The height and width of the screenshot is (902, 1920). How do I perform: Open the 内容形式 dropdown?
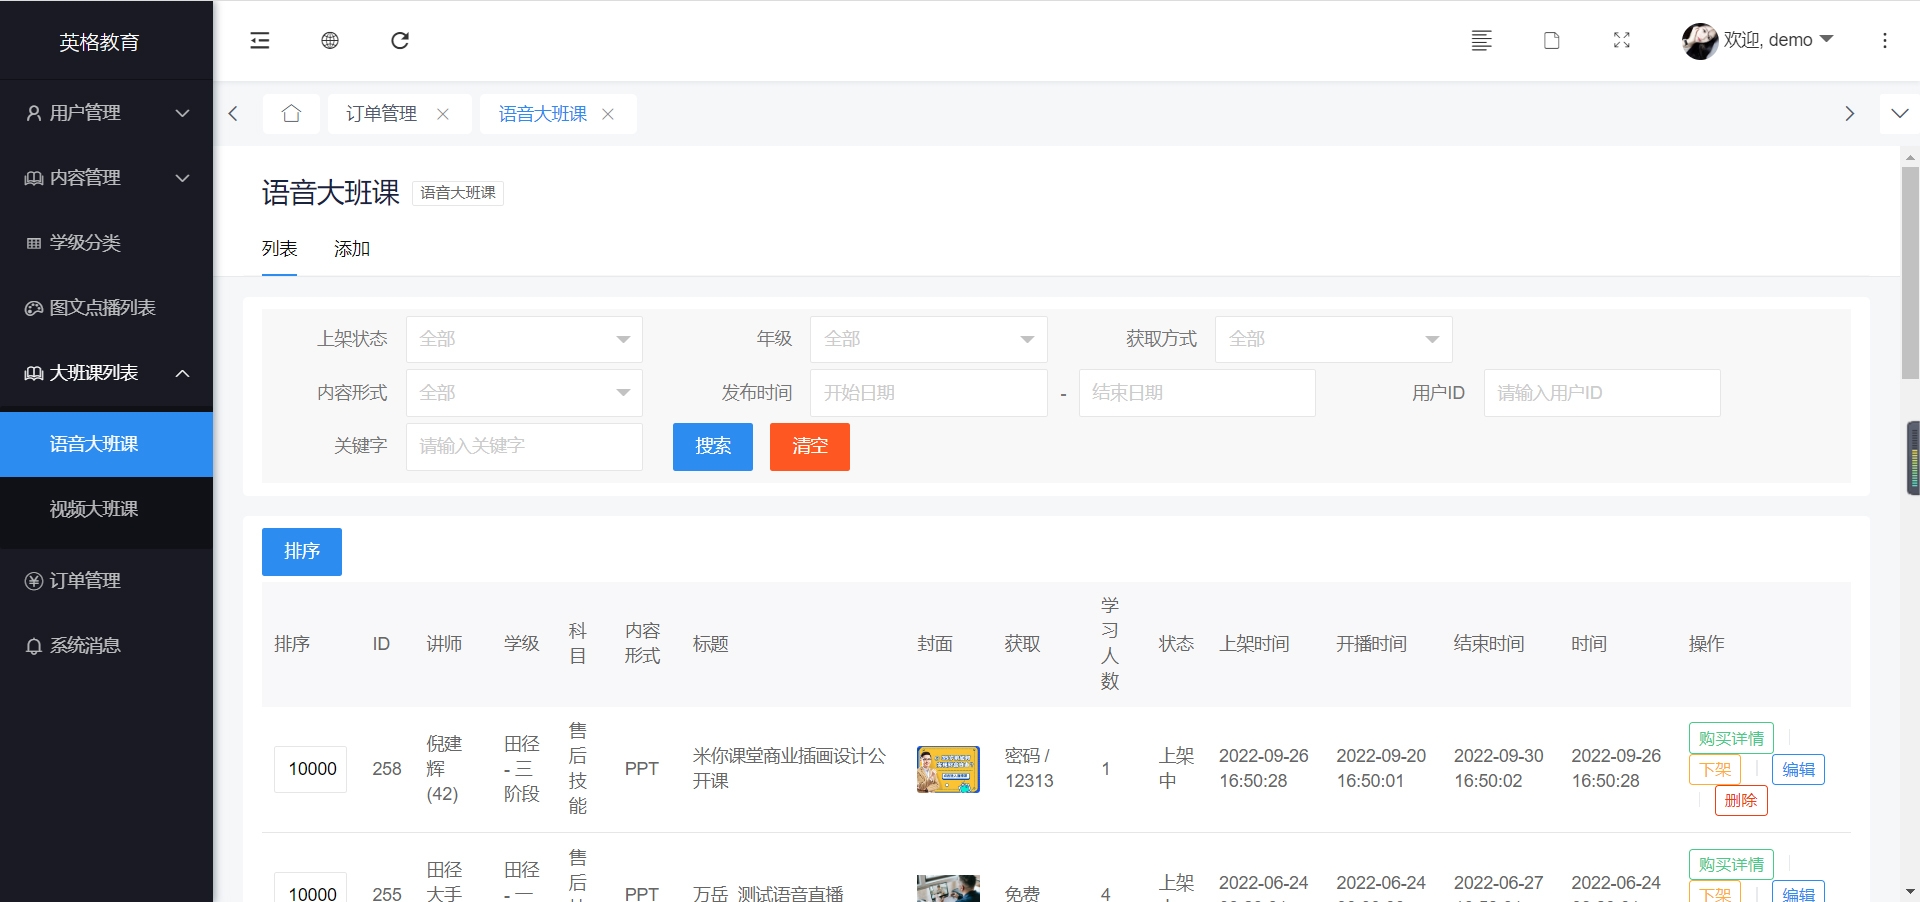click(524, 393)
